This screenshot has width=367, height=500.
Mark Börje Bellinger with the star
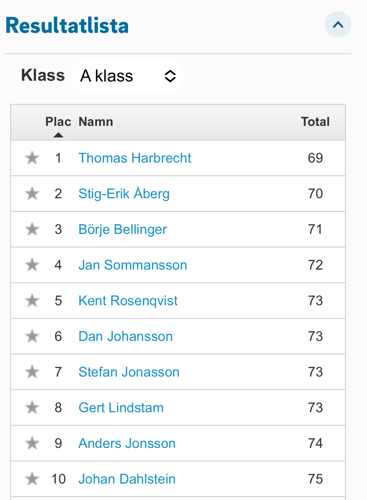(32, 229)
